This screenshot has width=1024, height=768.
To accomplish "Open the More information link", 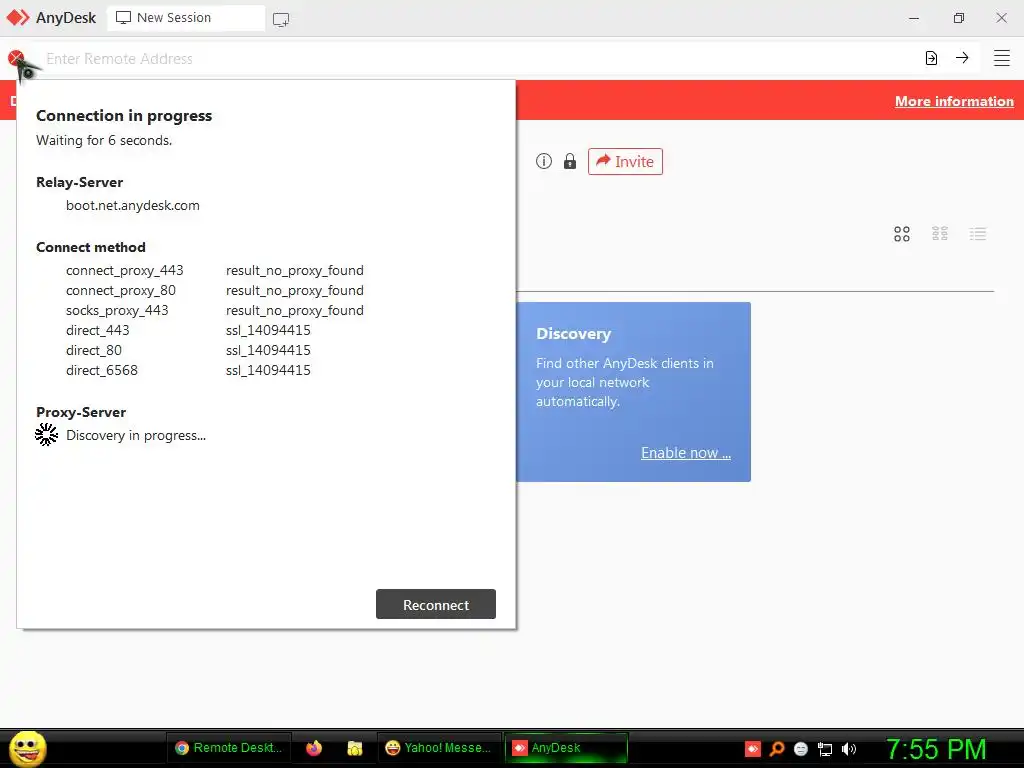I will (954, 101).
